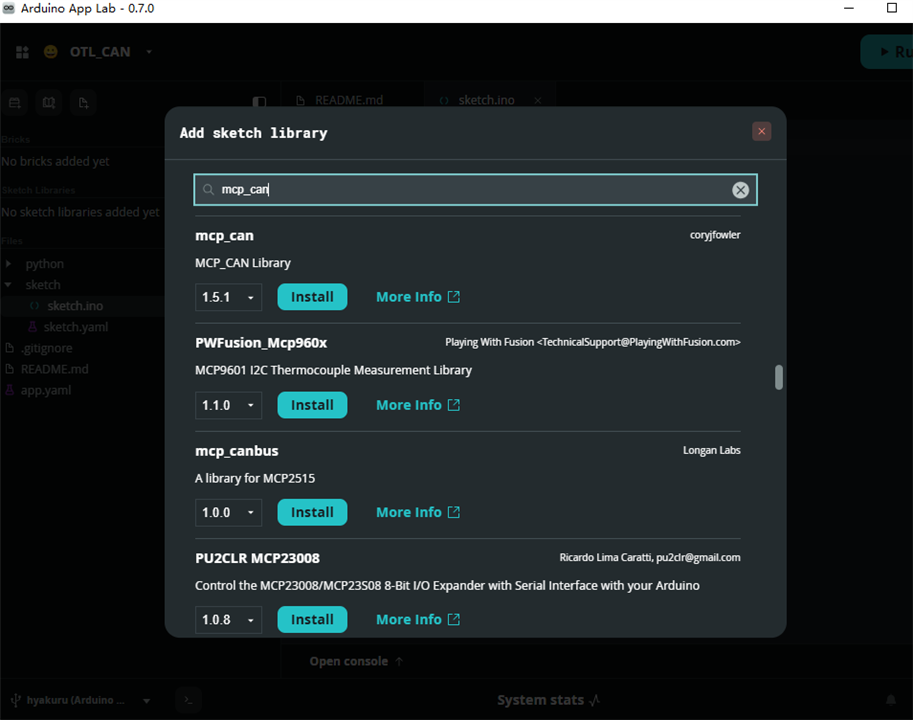Screen dimensions: 913x720
Task: Click the search magnifier icon
Action: [208, 189]
